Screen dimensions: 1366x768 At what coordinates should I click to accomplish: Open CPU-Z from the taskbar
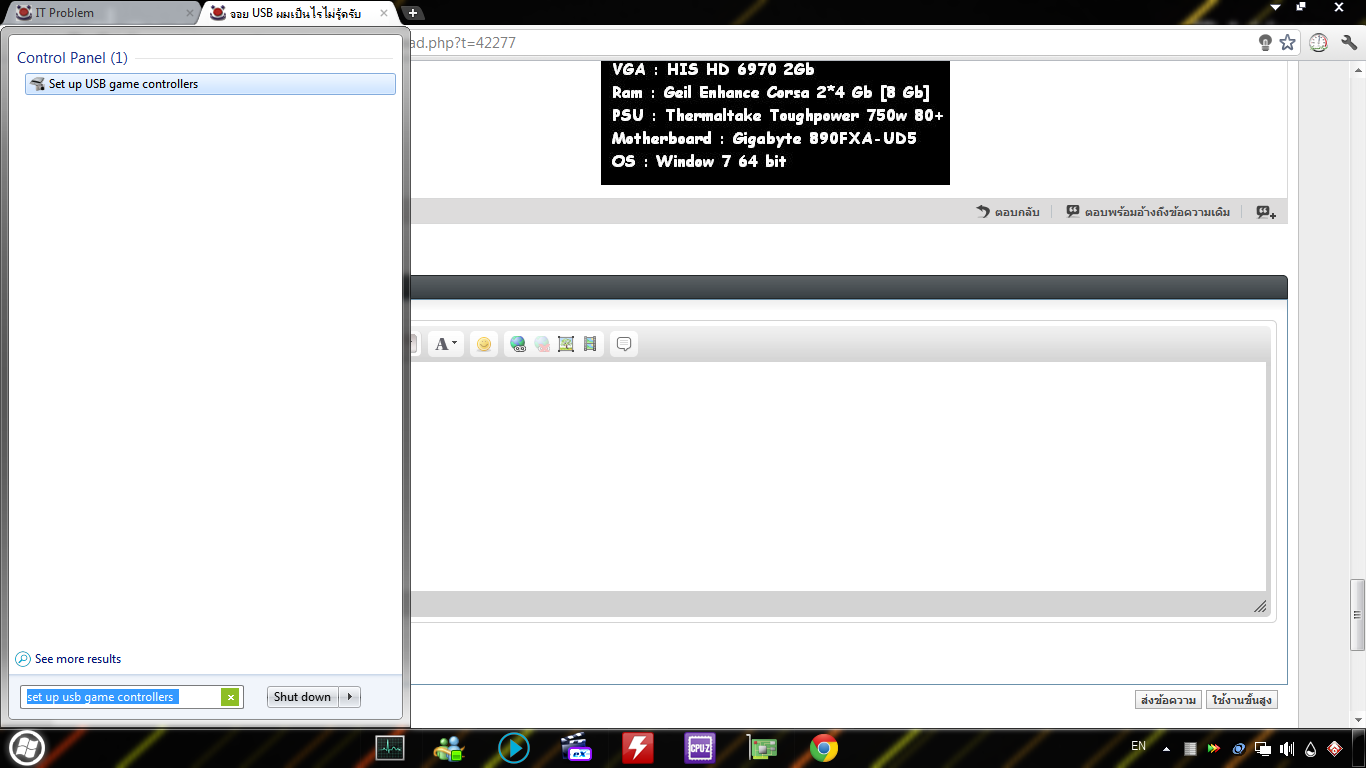[700, 747]
